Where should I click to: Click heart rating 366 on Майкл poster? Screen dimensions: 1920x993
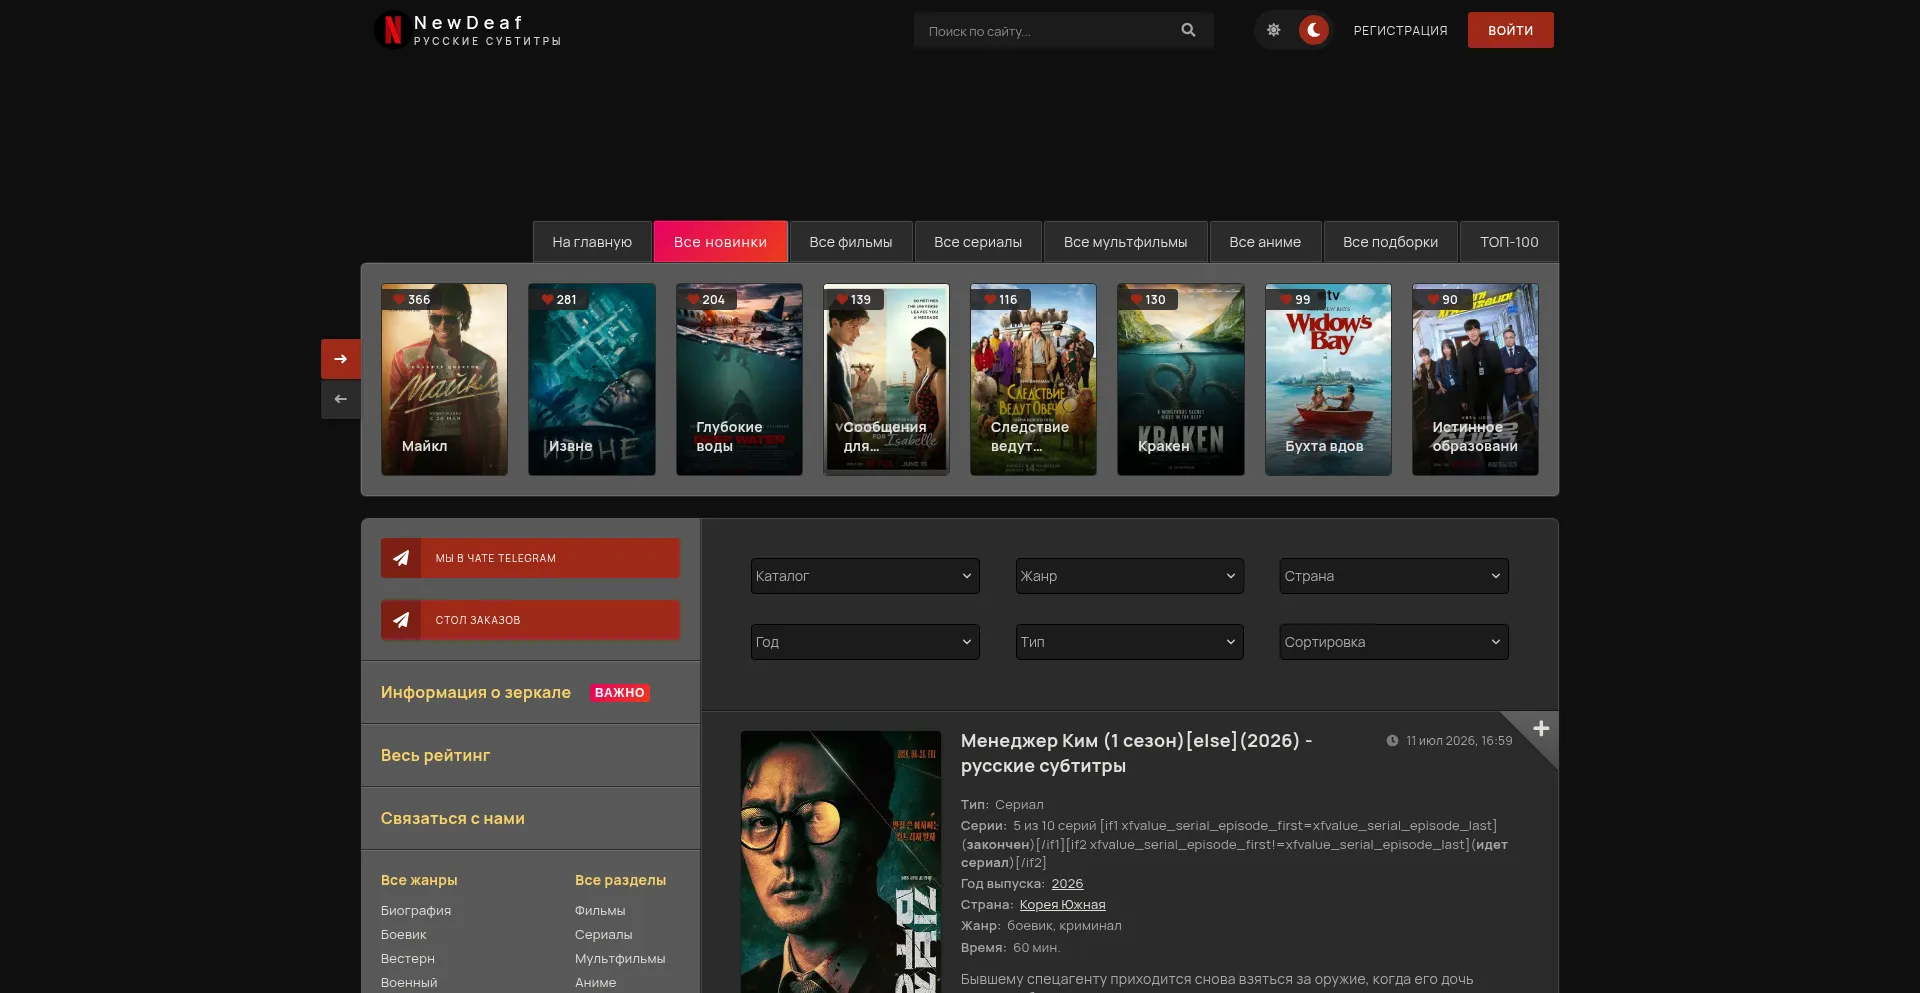(x=411, y=299)
